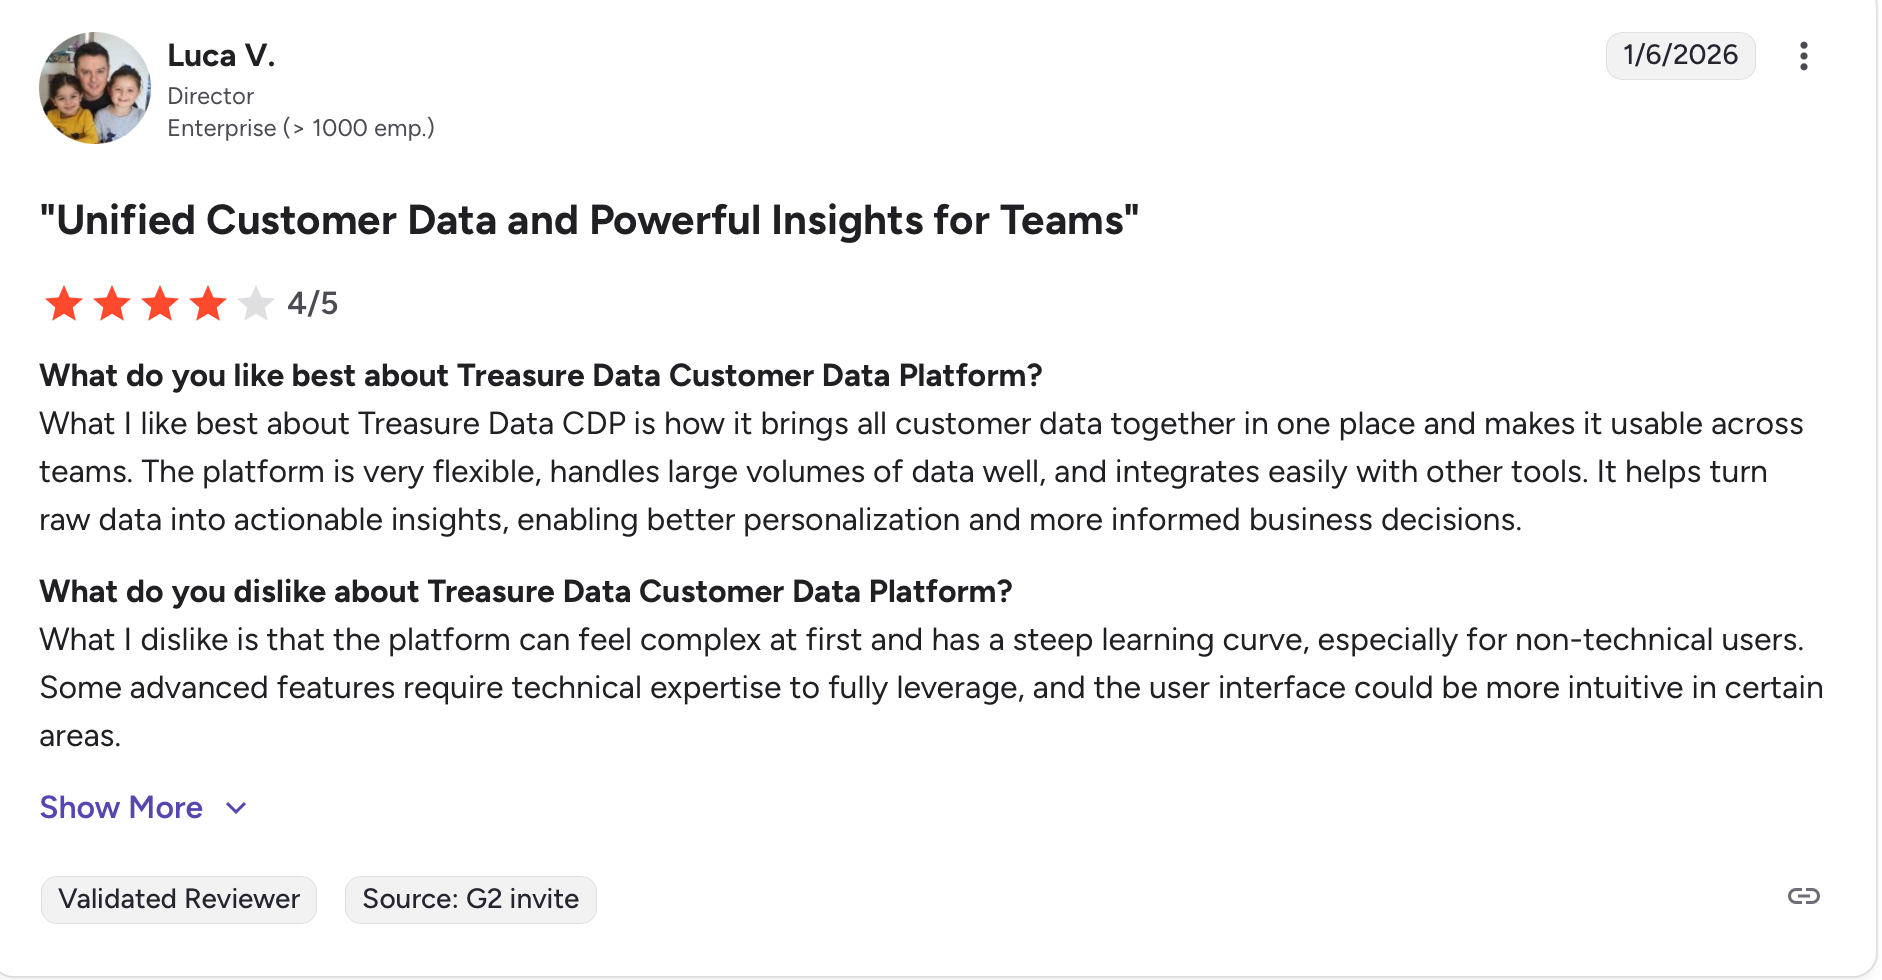Screen dimensions: 1882x980
Task: Click the first red rating star
Action: 64,303
